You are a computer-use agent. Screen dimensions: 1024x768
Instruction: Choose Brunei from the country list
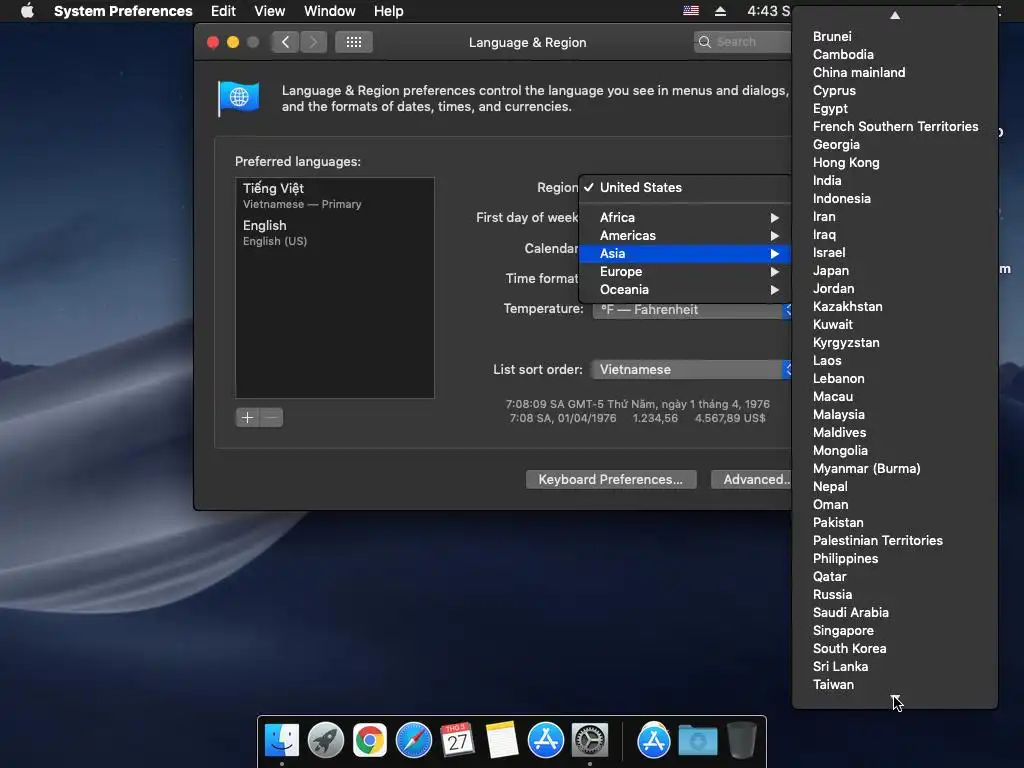click(895, 37)
